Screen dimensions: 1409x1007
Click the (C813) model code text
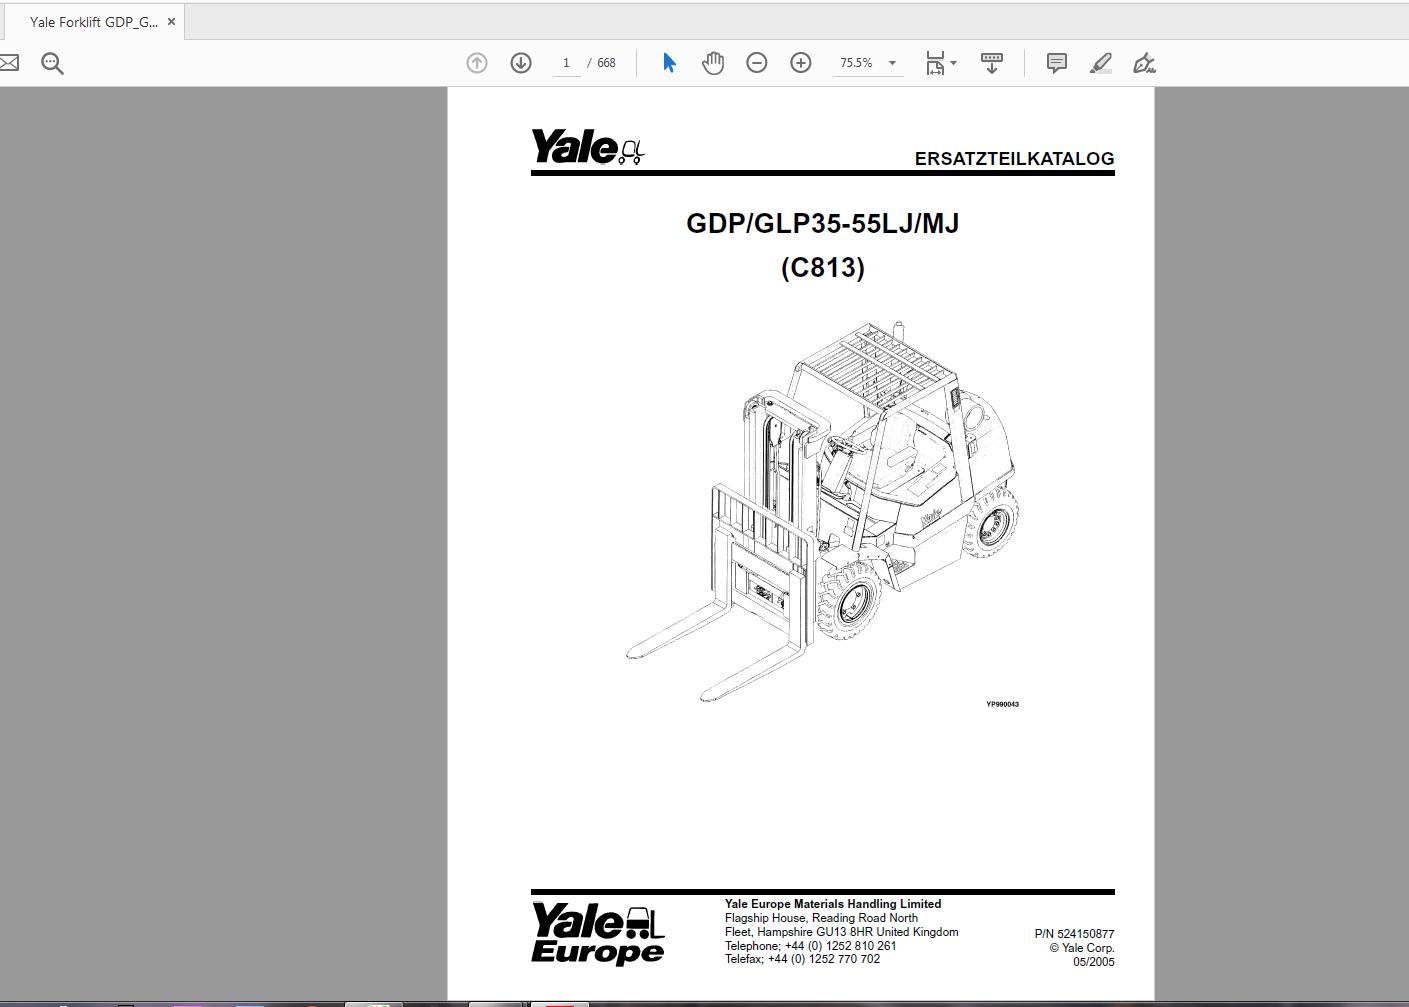(x=822, y=268)
